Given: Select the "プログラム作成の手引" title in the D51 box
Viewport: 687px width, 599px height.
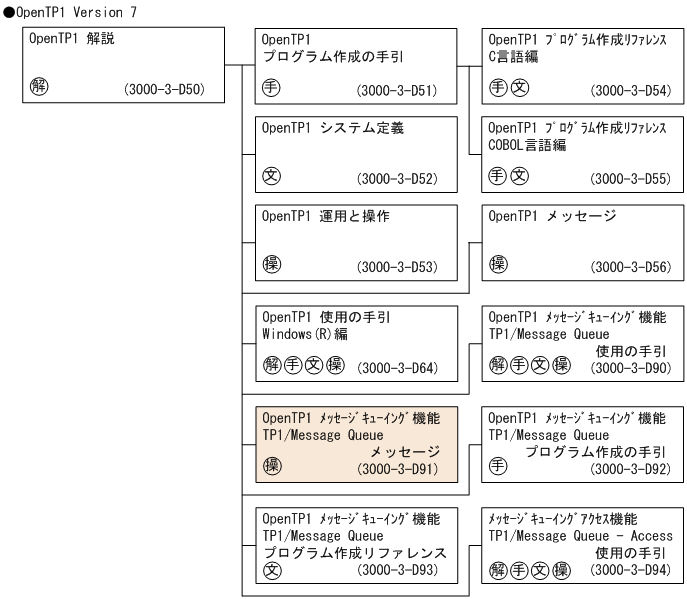Looking at the screenshot, I should click(x=333, y=57).
